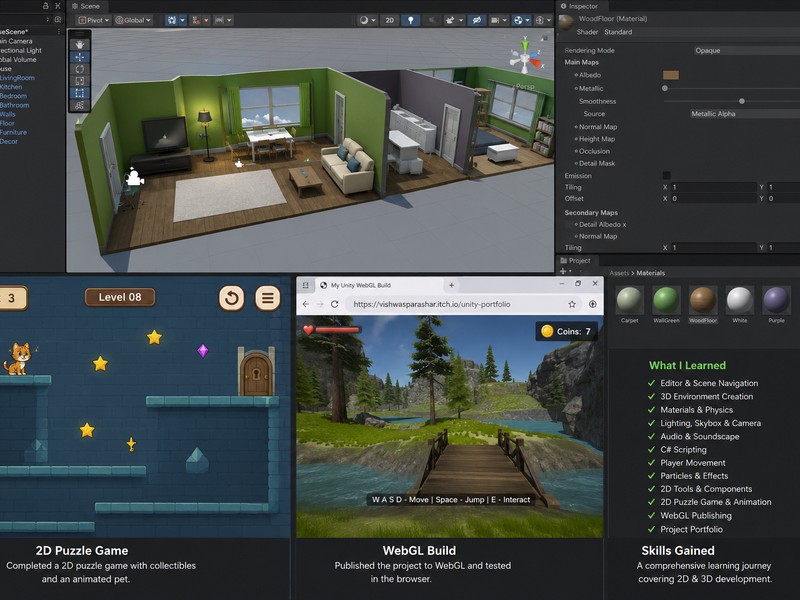800x600 pixels.
Task: Toggle scene lighting lightbulb button
Action: (411, 20)
